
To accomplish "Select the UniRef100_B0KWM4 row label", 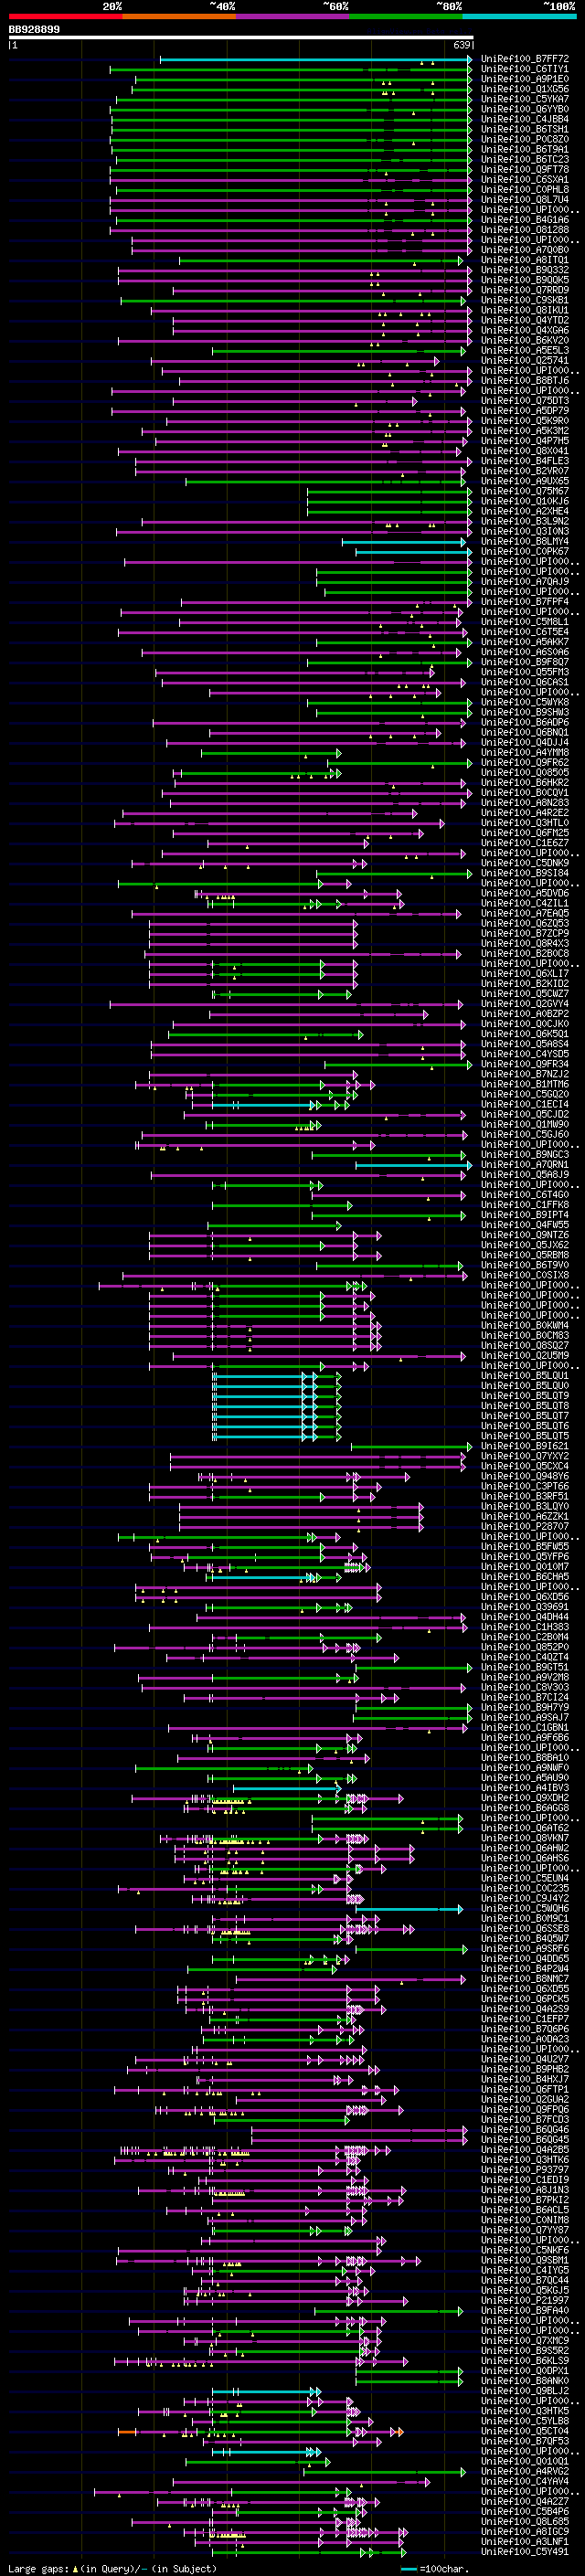I will click(524, 1325).
